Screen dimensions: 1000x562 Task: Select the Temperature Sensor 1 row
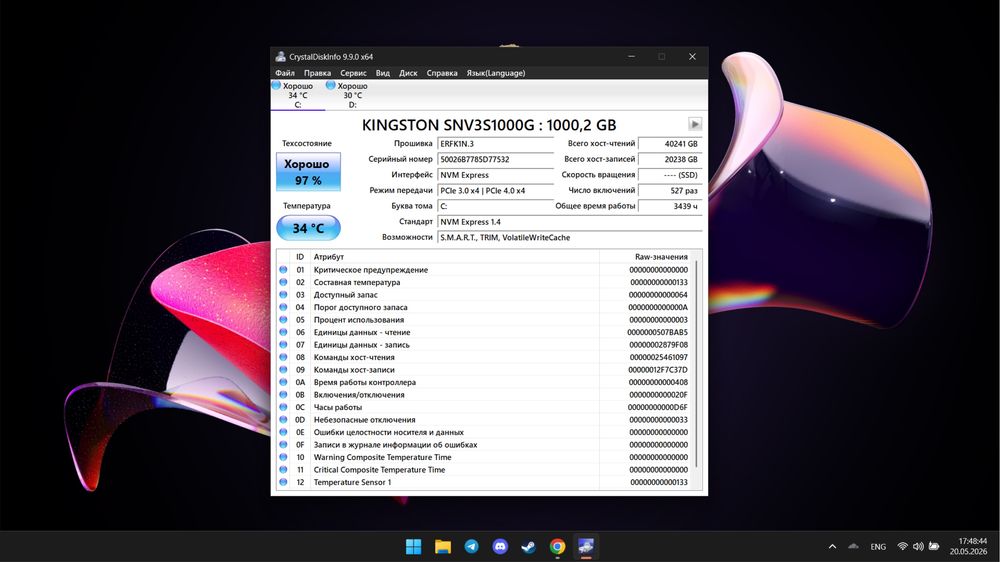tap(484, 482)
